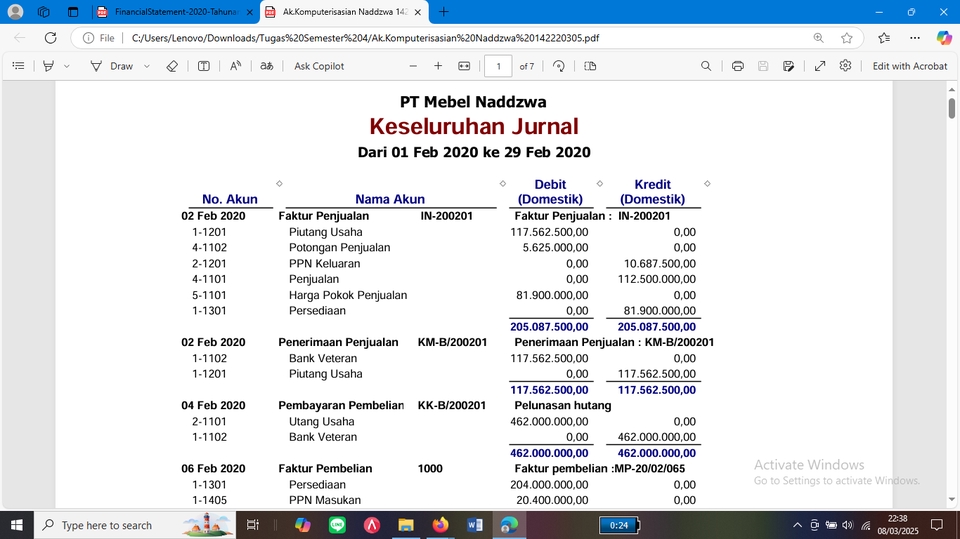Viewport: 960px width, 539px height.
Task: Launch the LINE app from taskbar
Action: point(337,525)
